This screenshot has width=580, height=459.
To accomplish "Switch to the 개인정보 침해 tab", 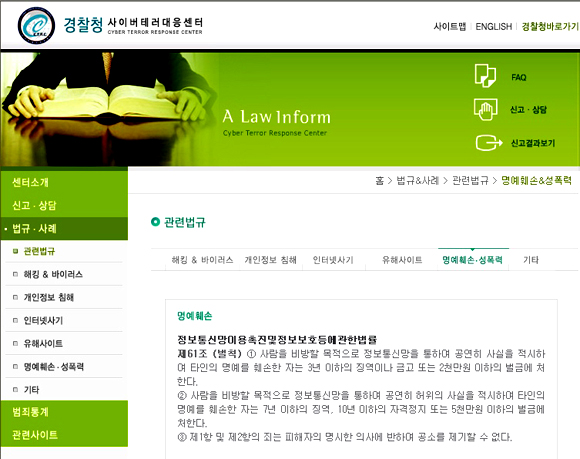I will pos(270,260).
